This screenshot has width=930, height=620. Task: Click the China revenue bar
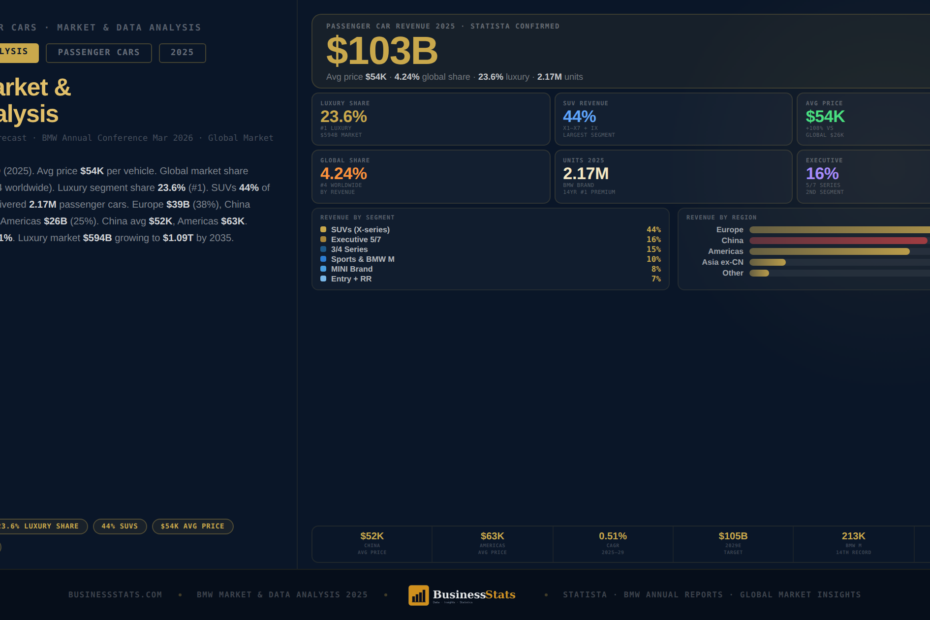[838, 240]
